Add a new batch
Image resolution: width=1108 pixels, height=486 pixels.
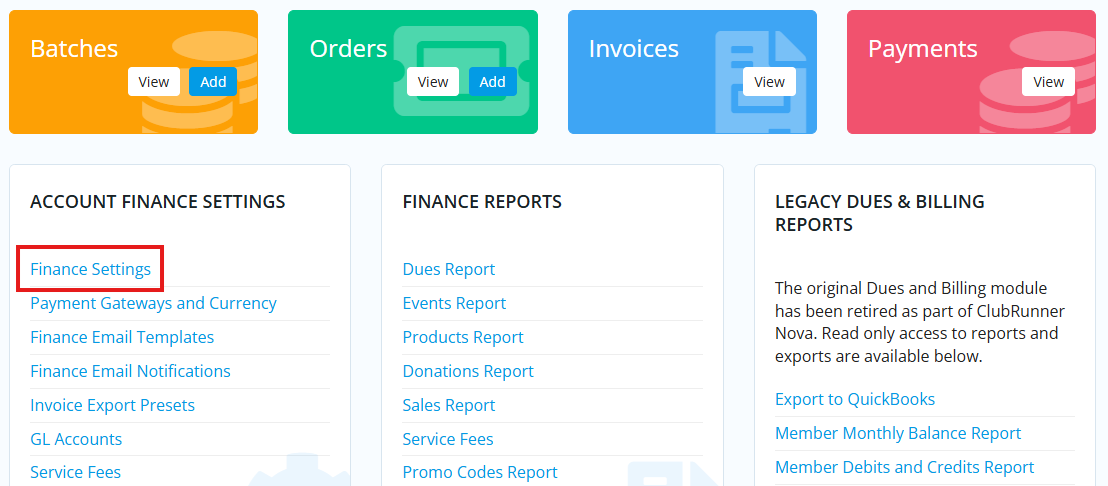pyautogui.click(x=213, y=82)
